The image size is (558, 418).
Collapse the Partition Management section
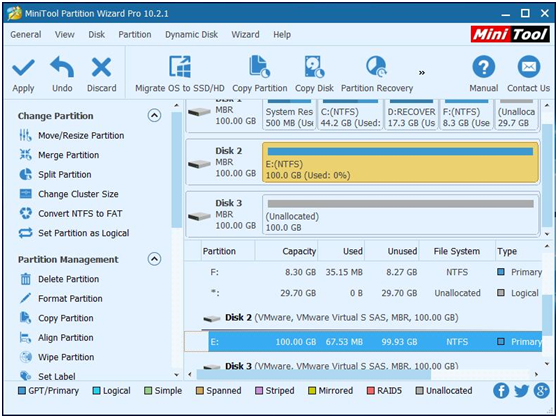(154, 259)
